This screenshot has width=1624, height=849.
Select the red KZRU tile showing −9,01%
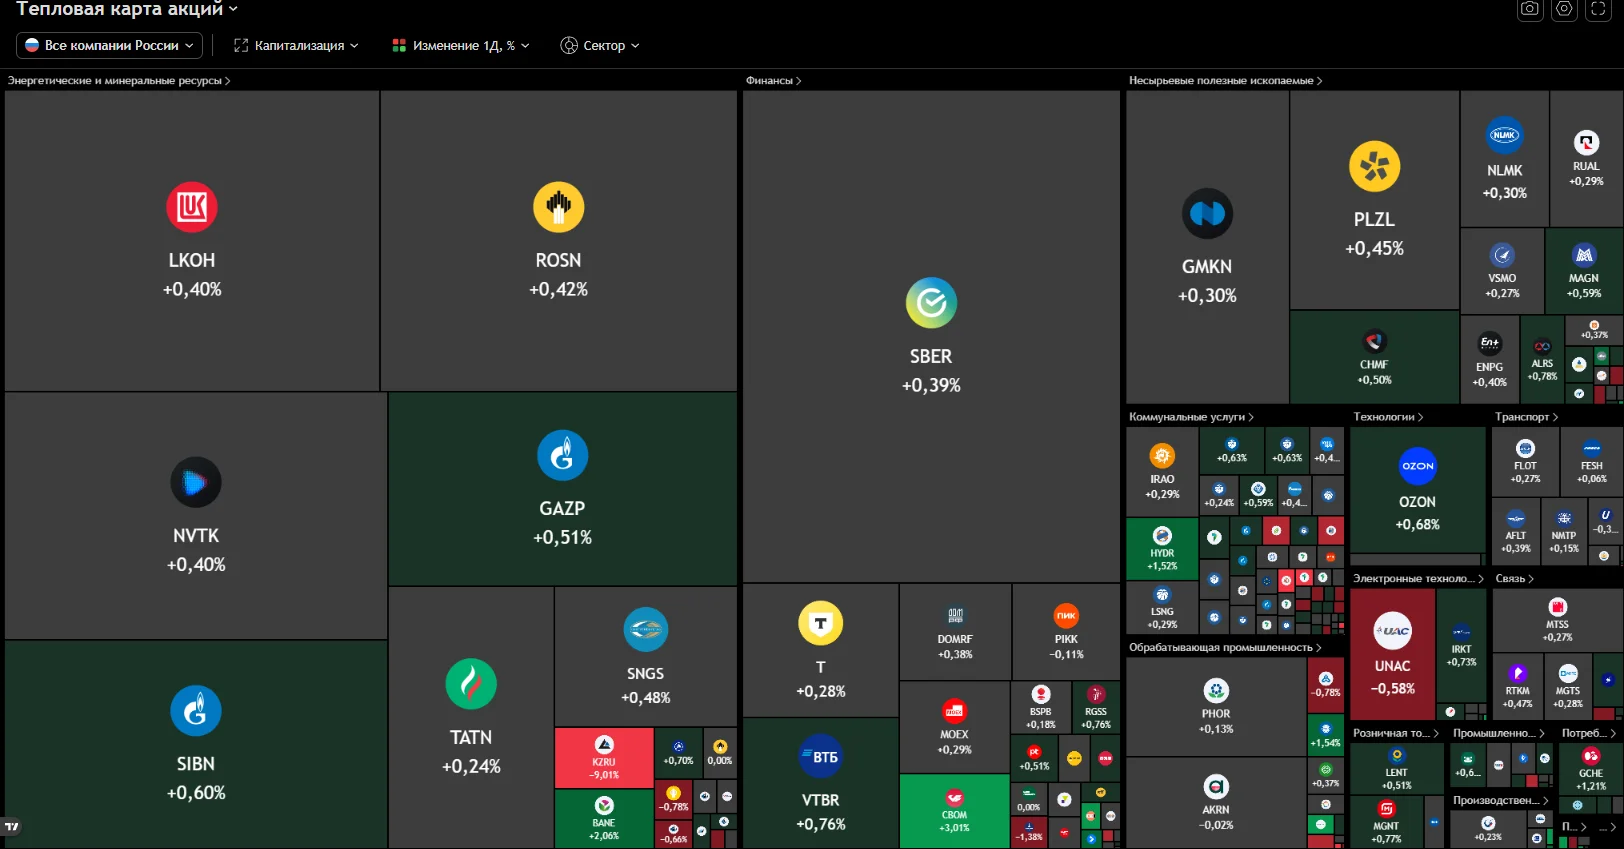pyautogui.click(x=604, y=758)
